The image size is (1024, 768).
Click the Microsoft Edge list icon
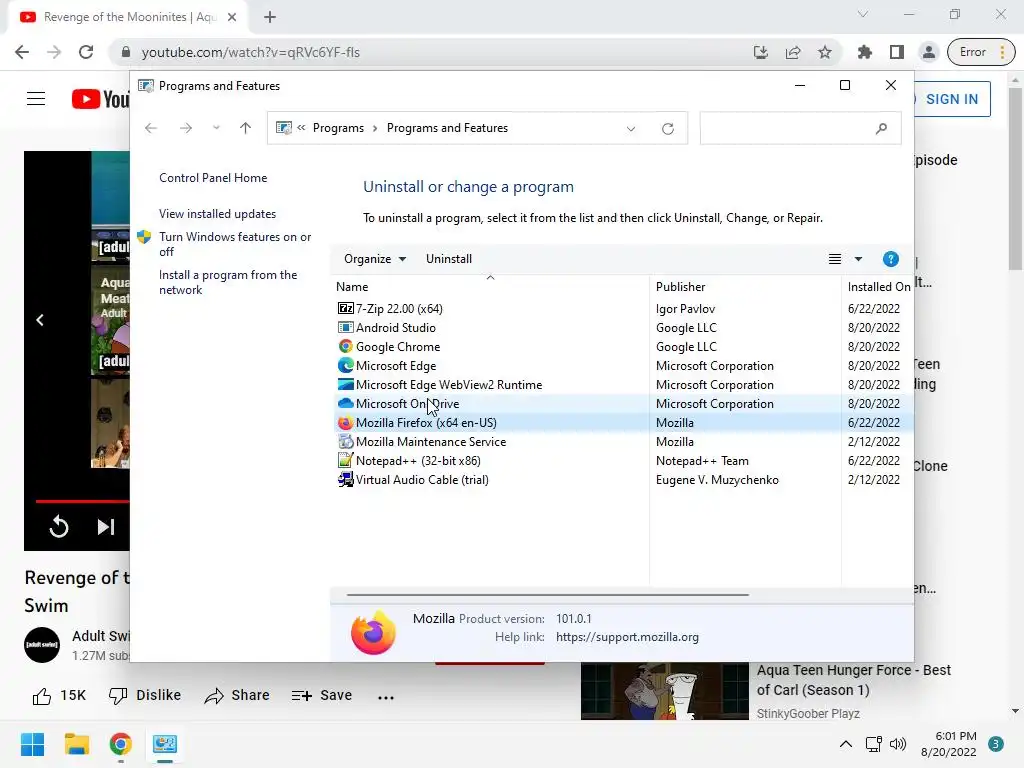tap(345, 365)
